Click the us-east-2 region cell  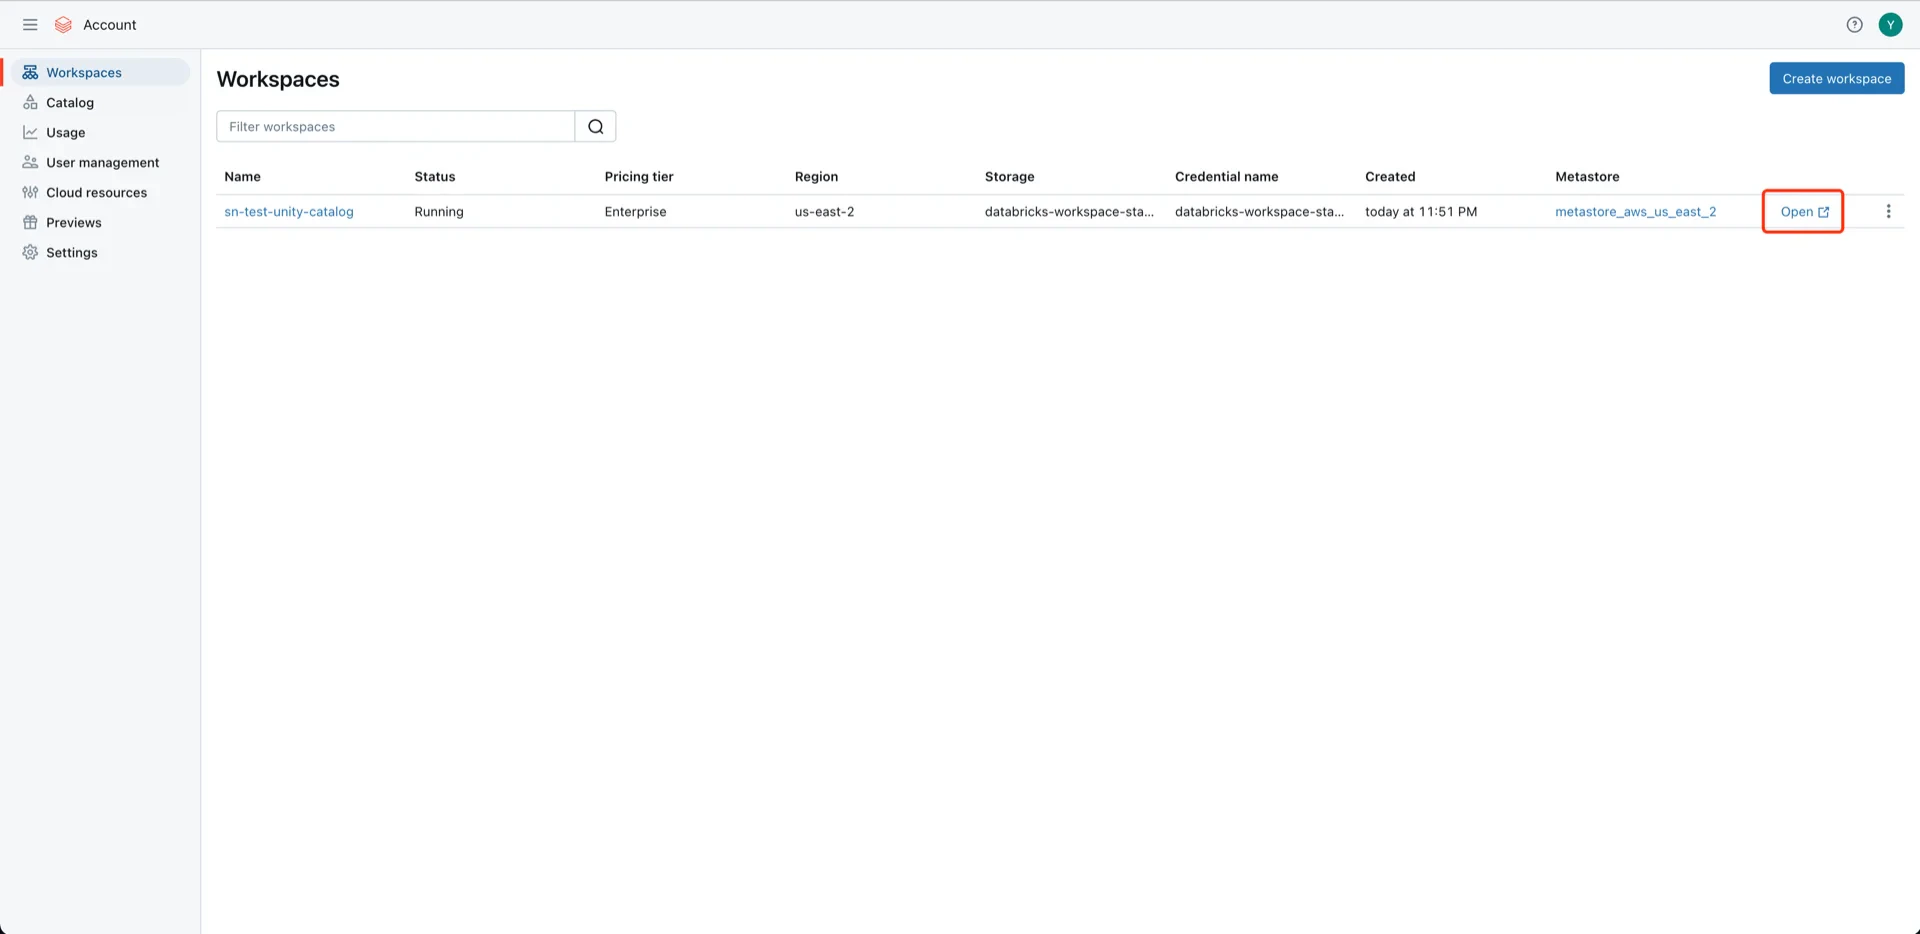(824, 211)
